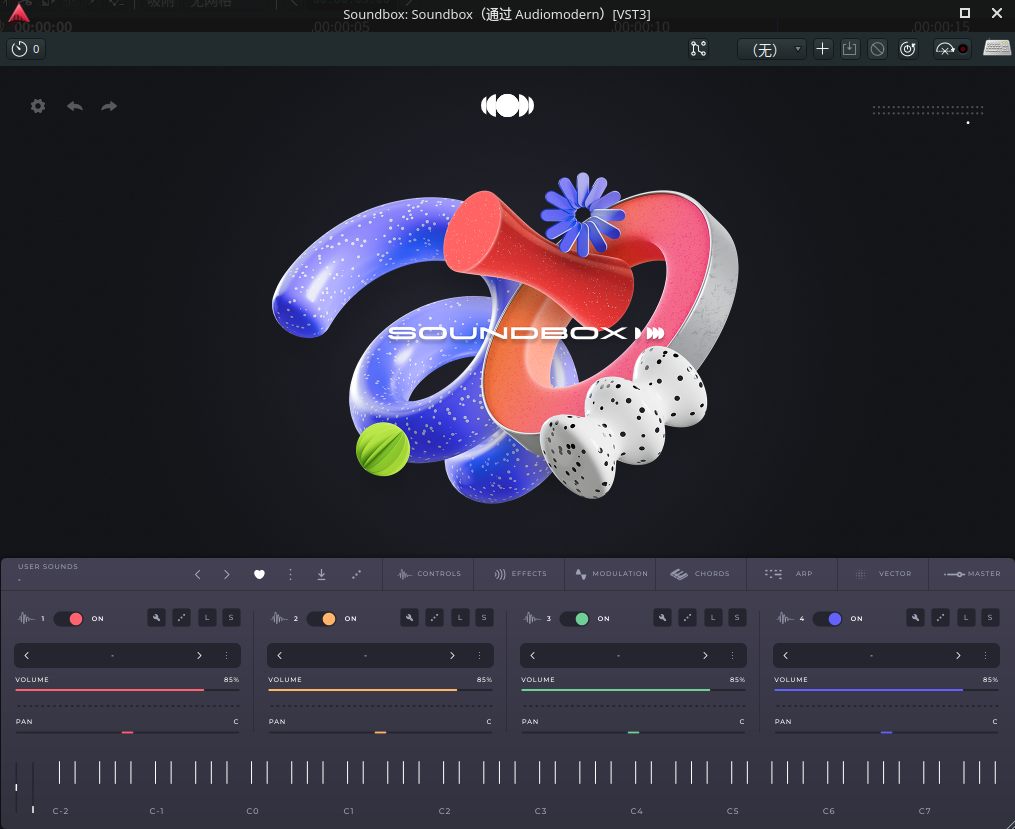1015x829 pixels.
Task: Click the save preset icon in host bar
Action: [850, 49]
